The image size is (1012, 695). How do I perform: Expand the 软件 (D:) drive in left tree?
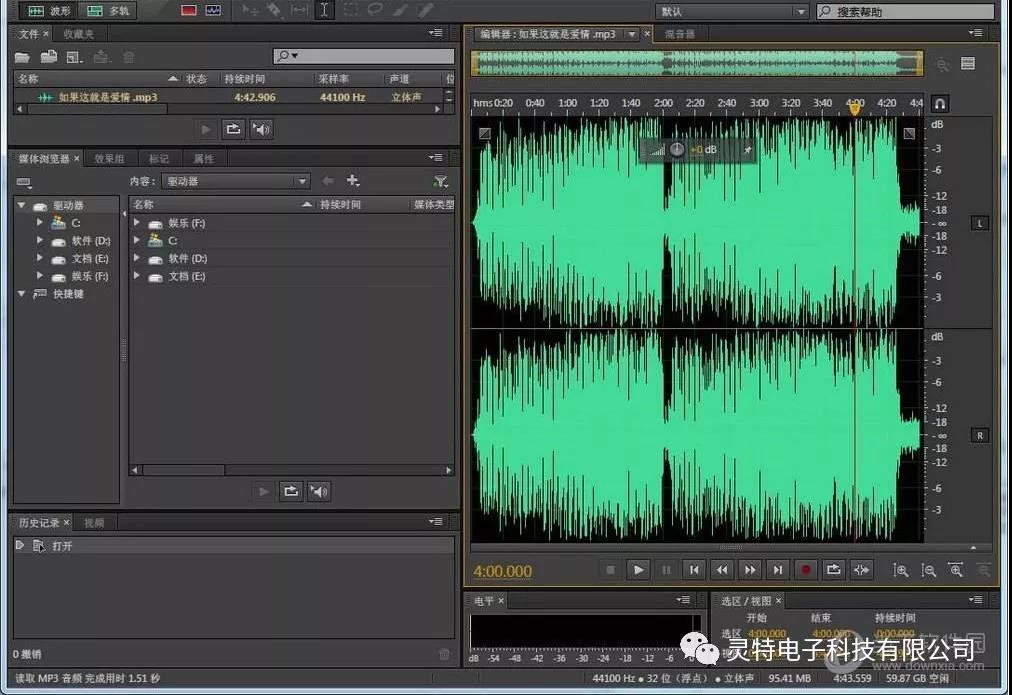coord(40,240)
